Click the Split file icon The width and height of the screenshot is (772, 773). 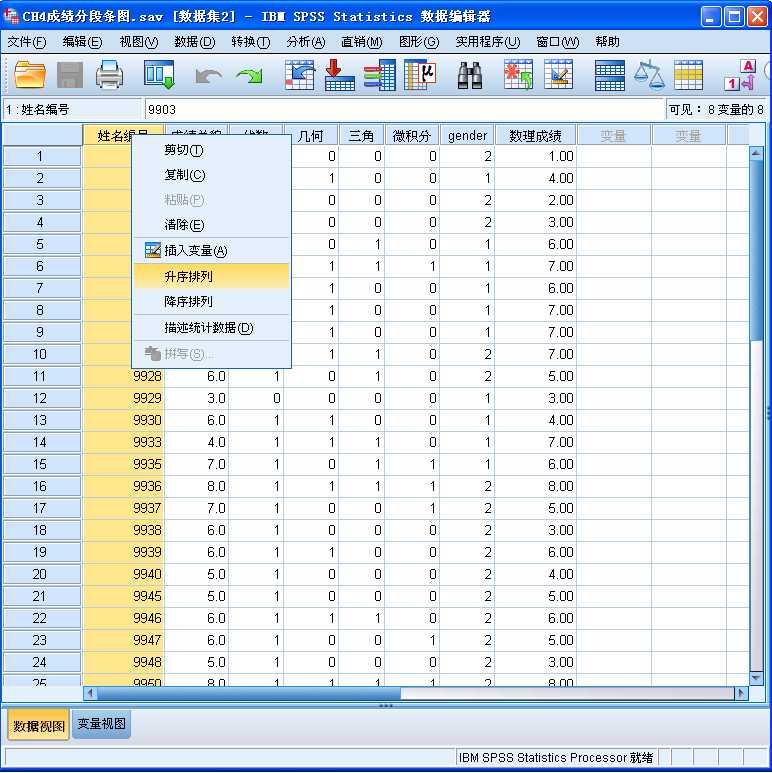pos(609,75)
